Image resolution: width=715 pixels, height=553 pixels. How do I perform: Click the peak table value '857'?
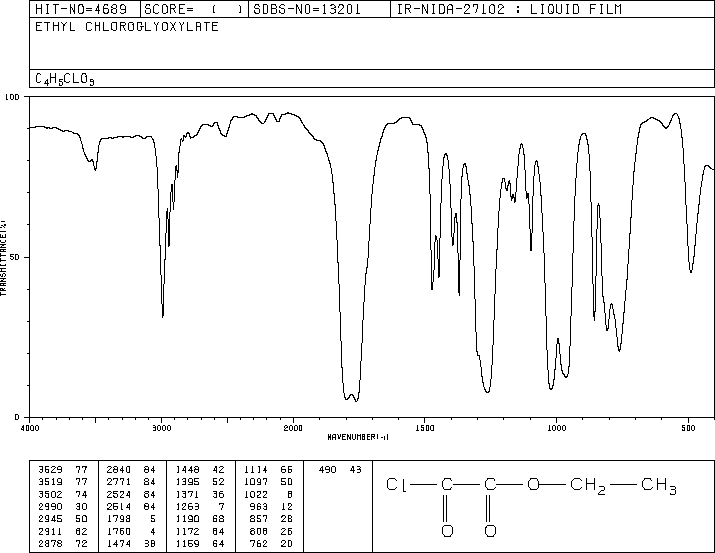click(x=258, y=519)
